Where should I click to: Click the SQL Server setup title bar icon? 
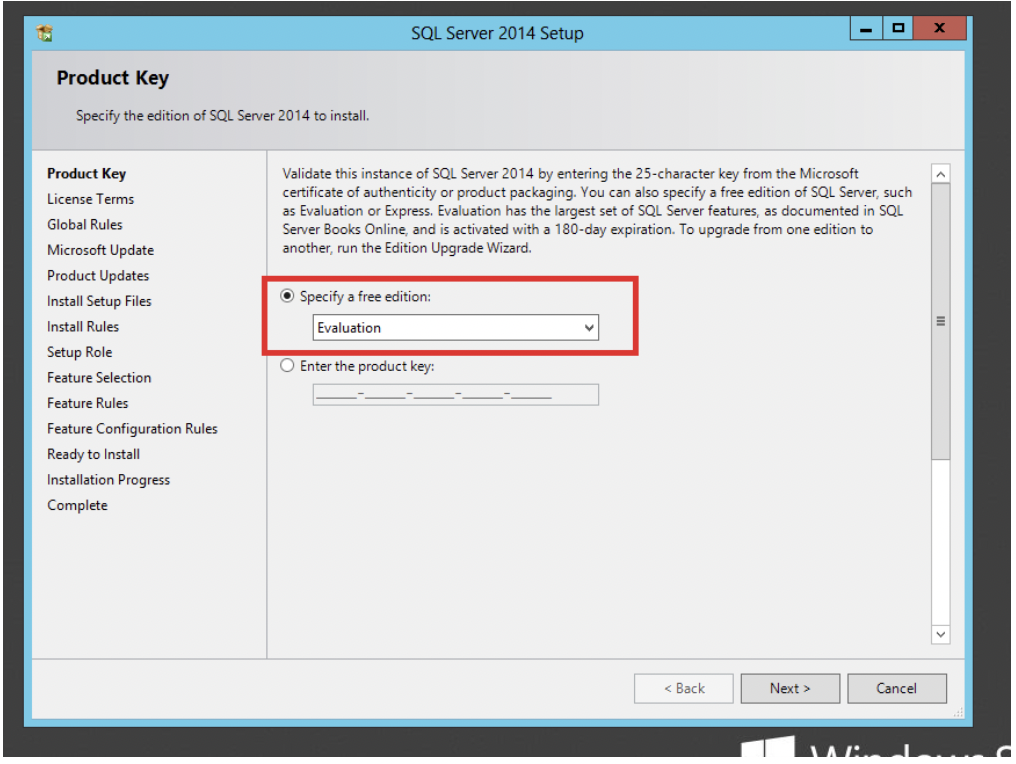45,32
